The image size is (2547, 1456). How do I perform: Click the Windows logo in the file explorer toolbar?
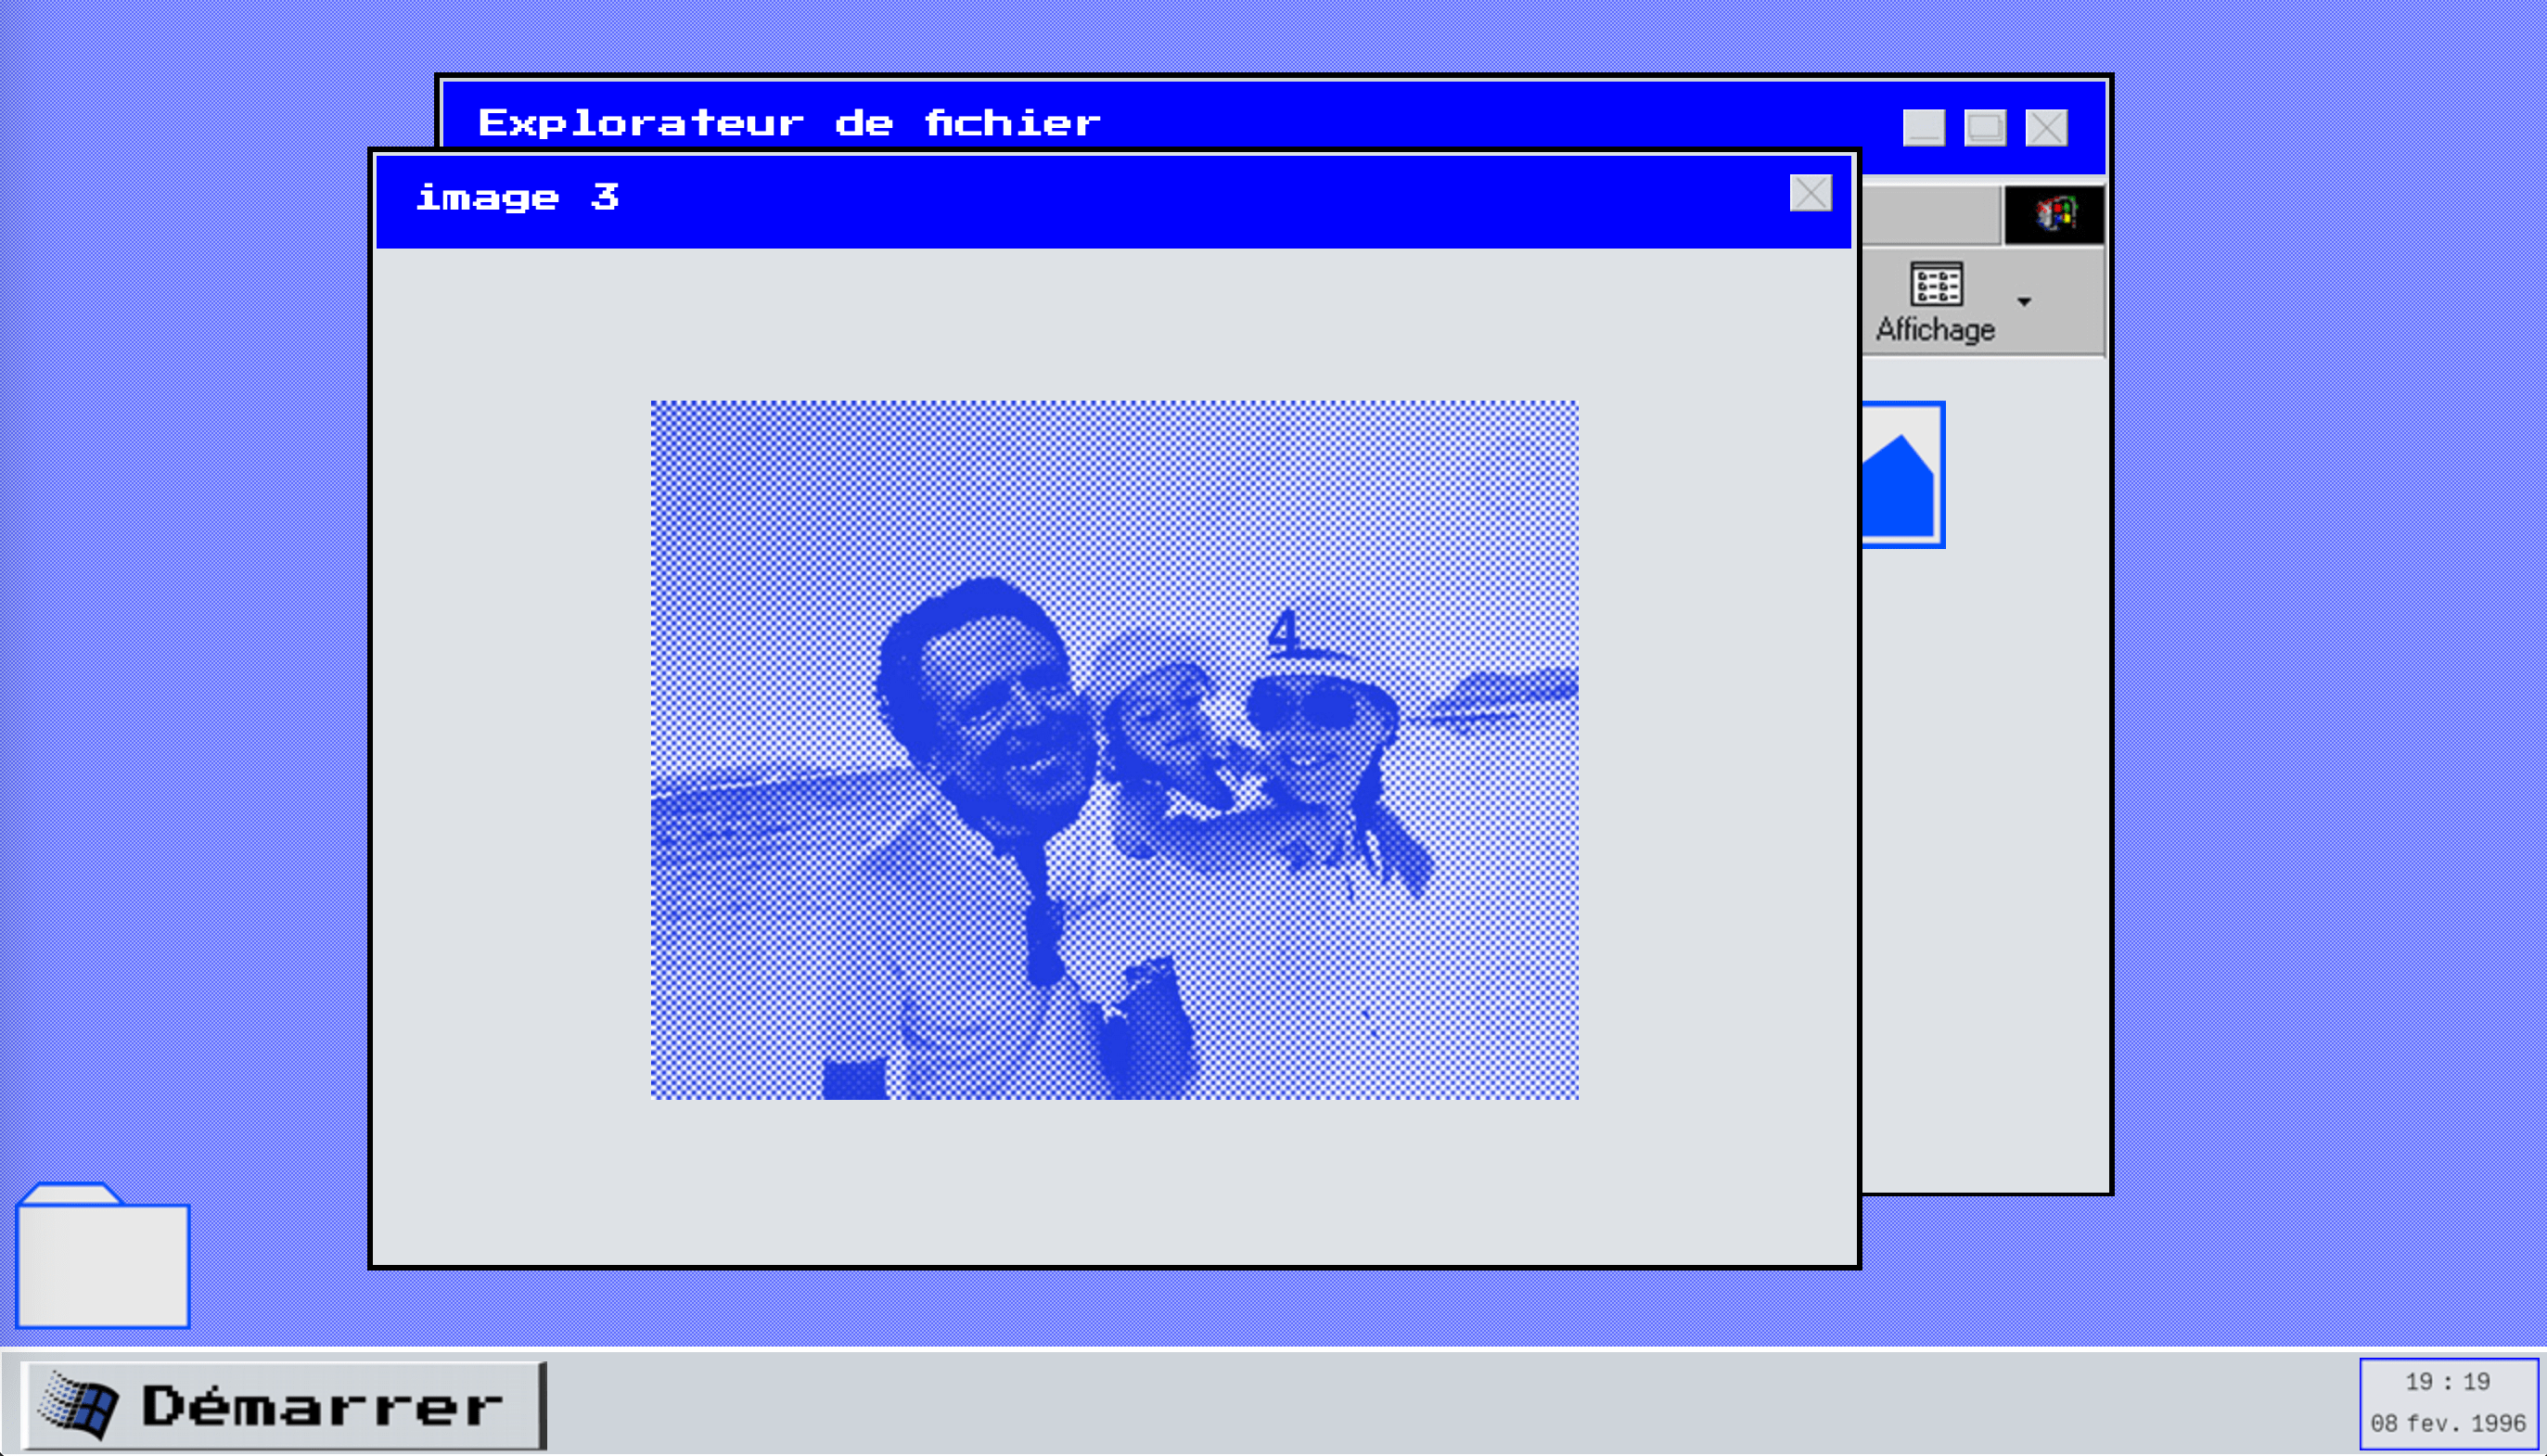2055,214
